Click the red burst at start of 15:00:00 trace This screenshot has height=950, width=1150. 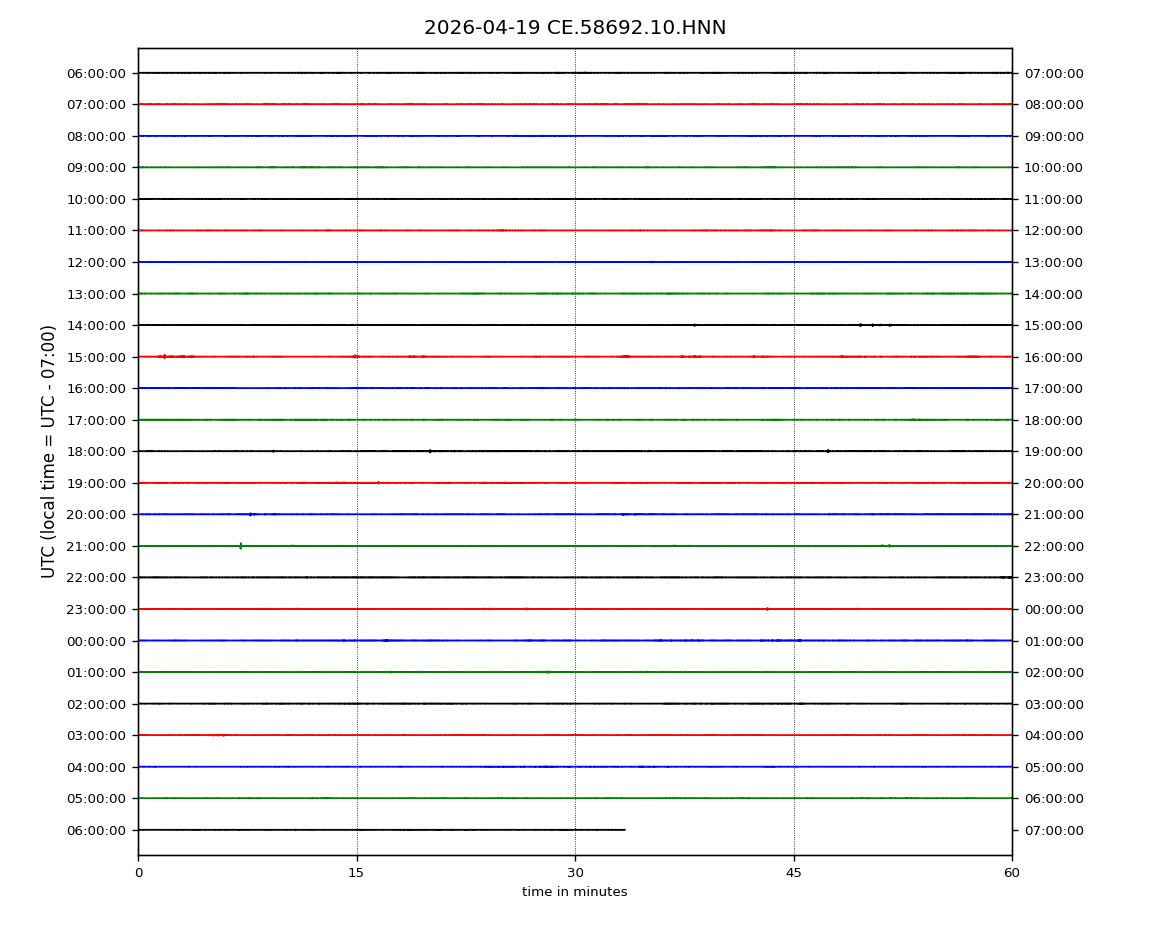[x=164, y=356]
